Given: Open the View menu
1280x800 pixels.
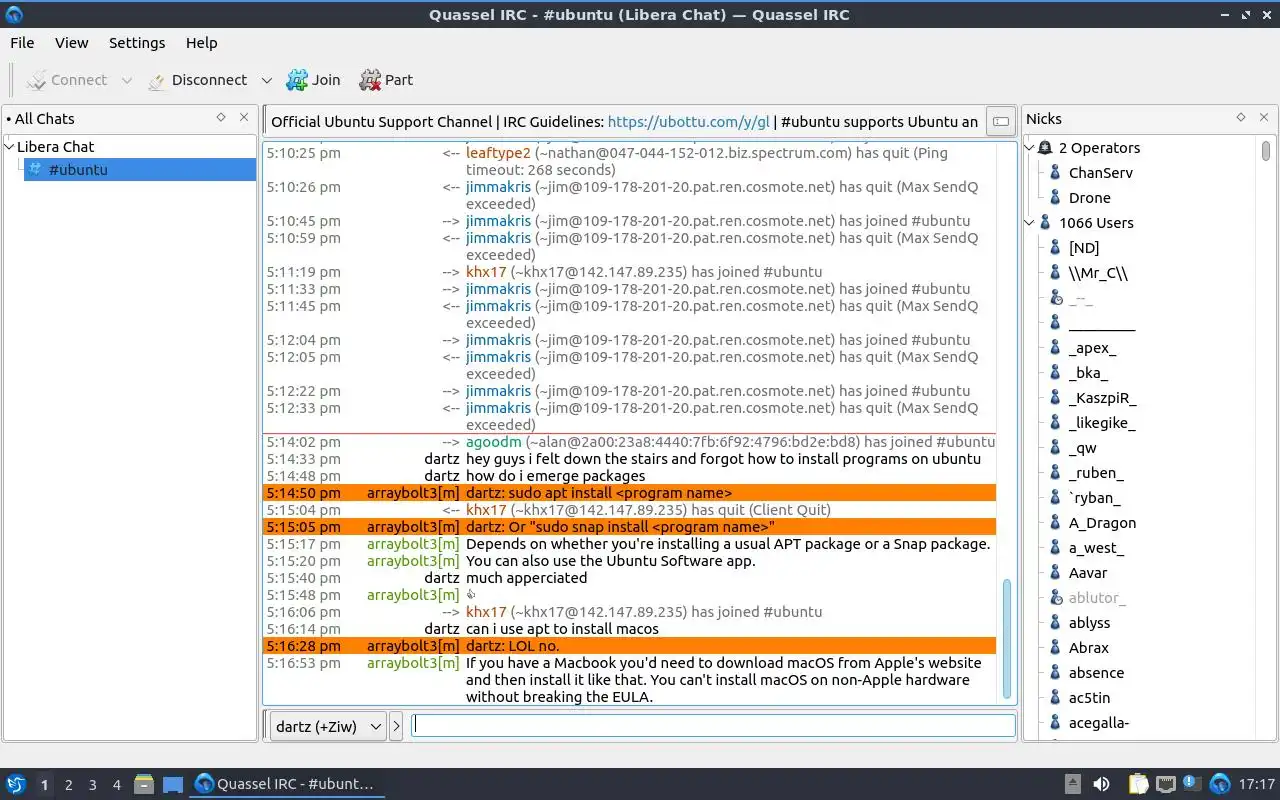Looking at the screenshot, I should (72, 43).
